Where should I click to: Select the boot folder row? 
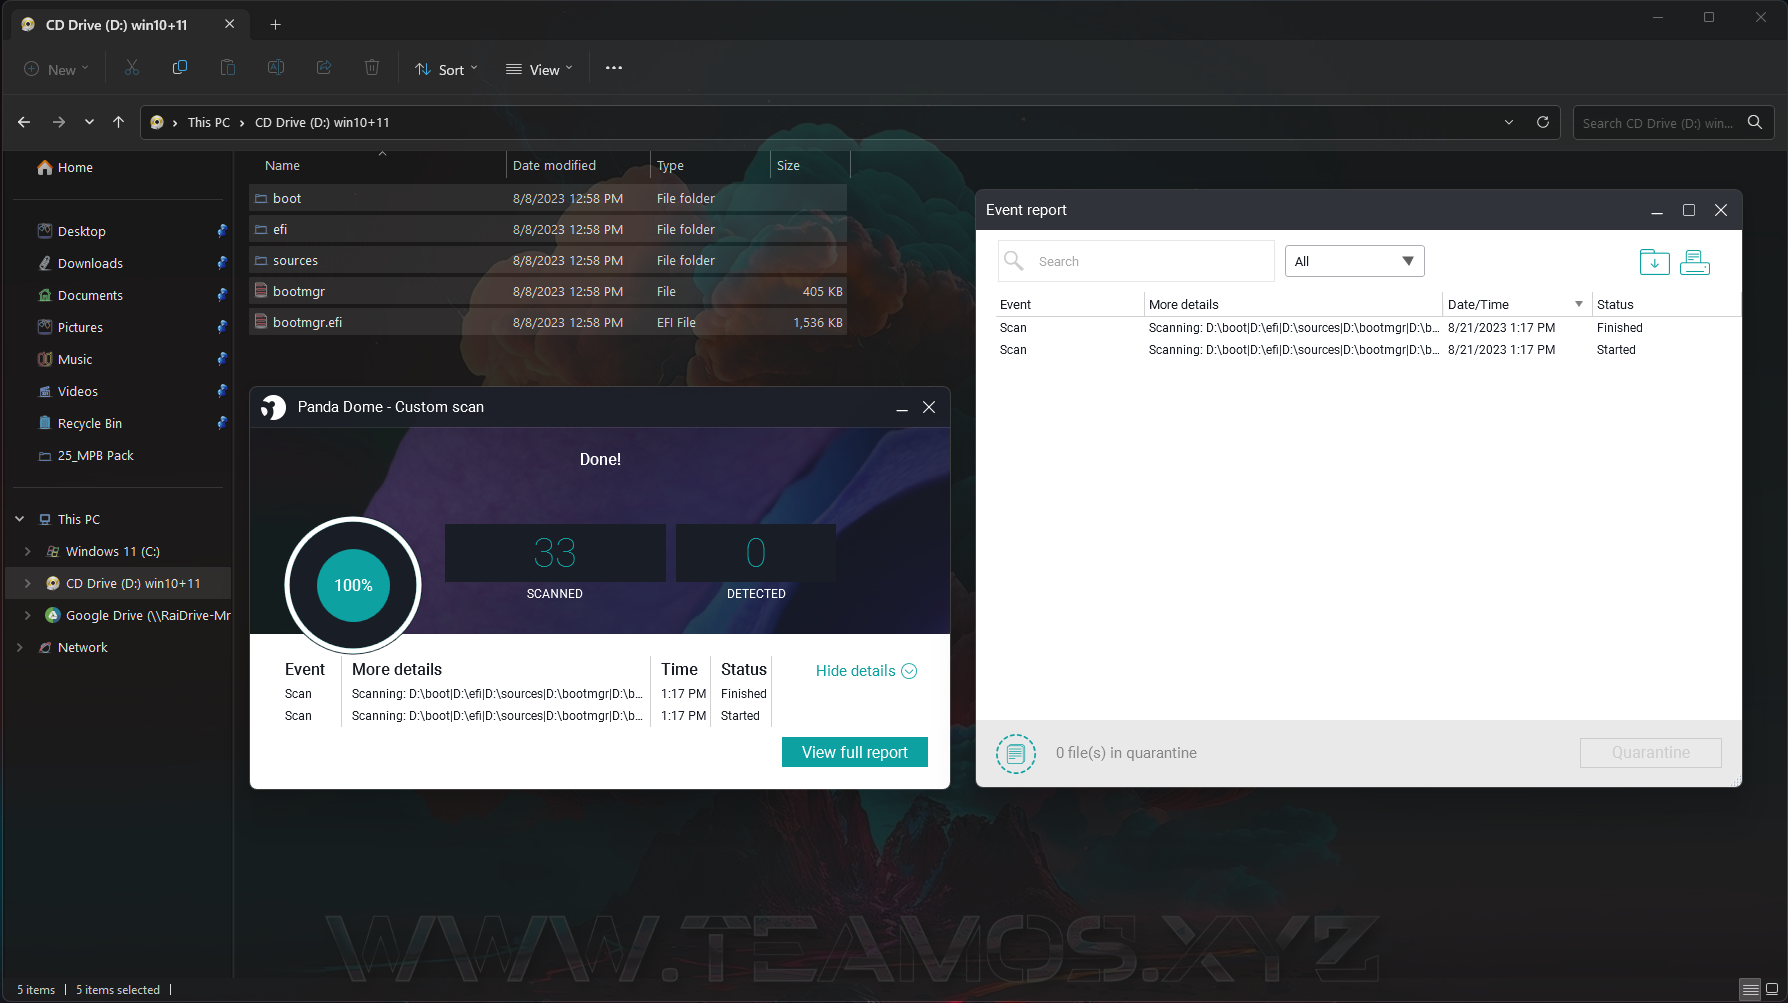pyautogui.click(x=548, y=198)
